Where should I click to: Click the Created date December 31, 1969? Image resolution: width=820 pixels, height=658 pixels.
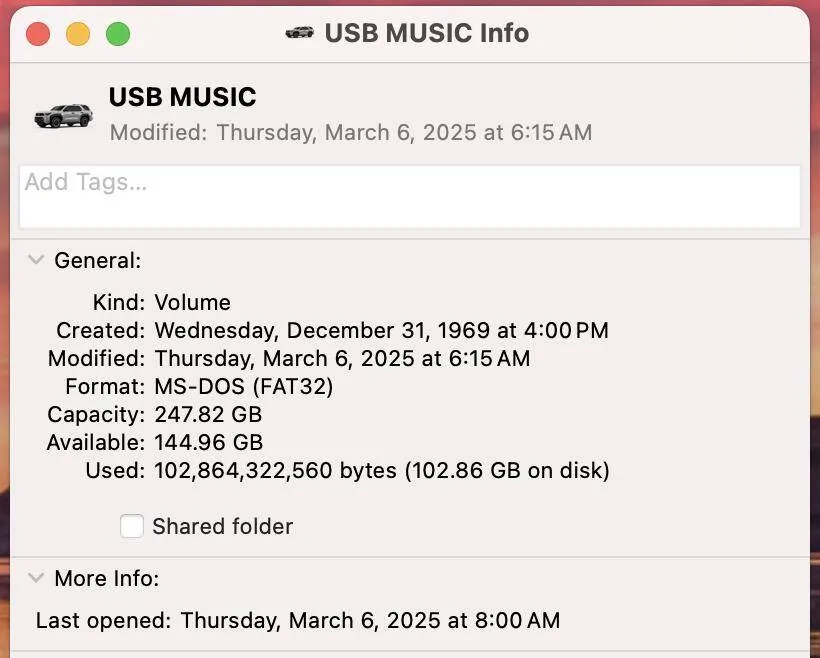(x=381, y=330)
